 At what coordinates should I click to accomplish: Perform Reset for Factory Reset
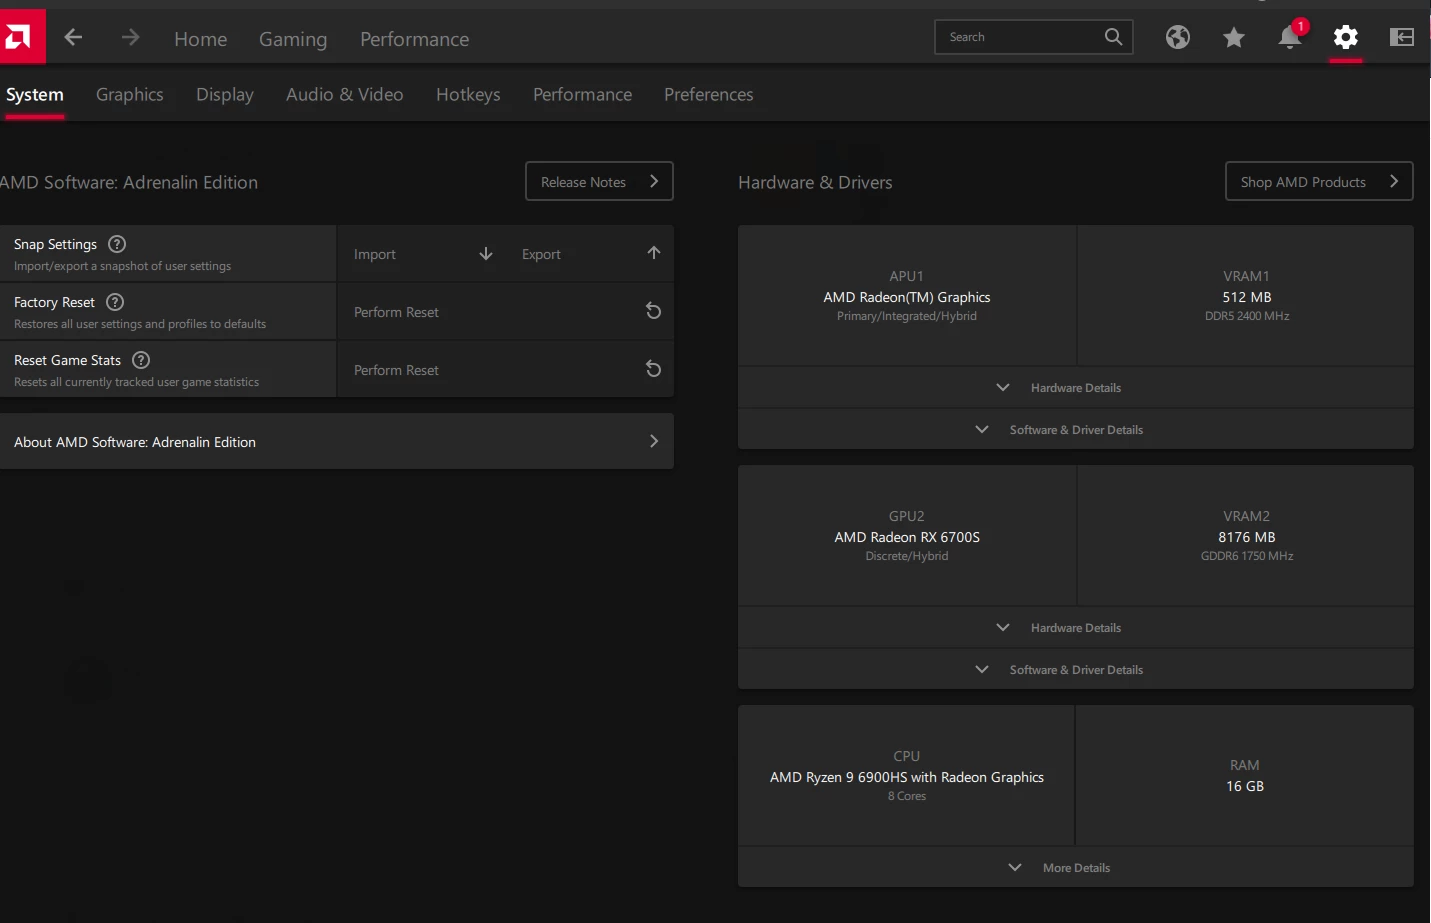[x=505, y=312]
